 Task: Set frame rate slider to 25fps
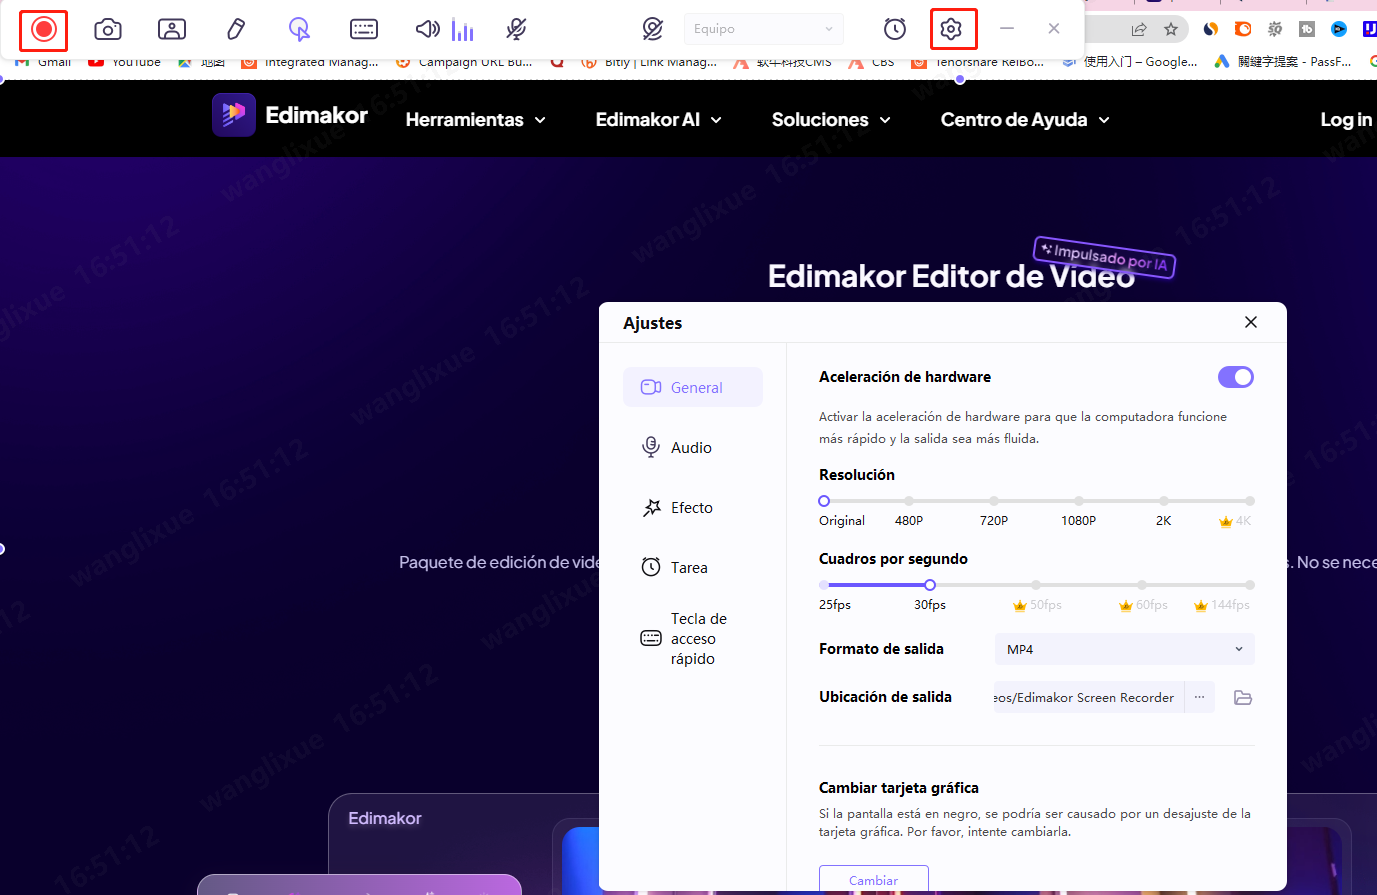pos(824,585)
